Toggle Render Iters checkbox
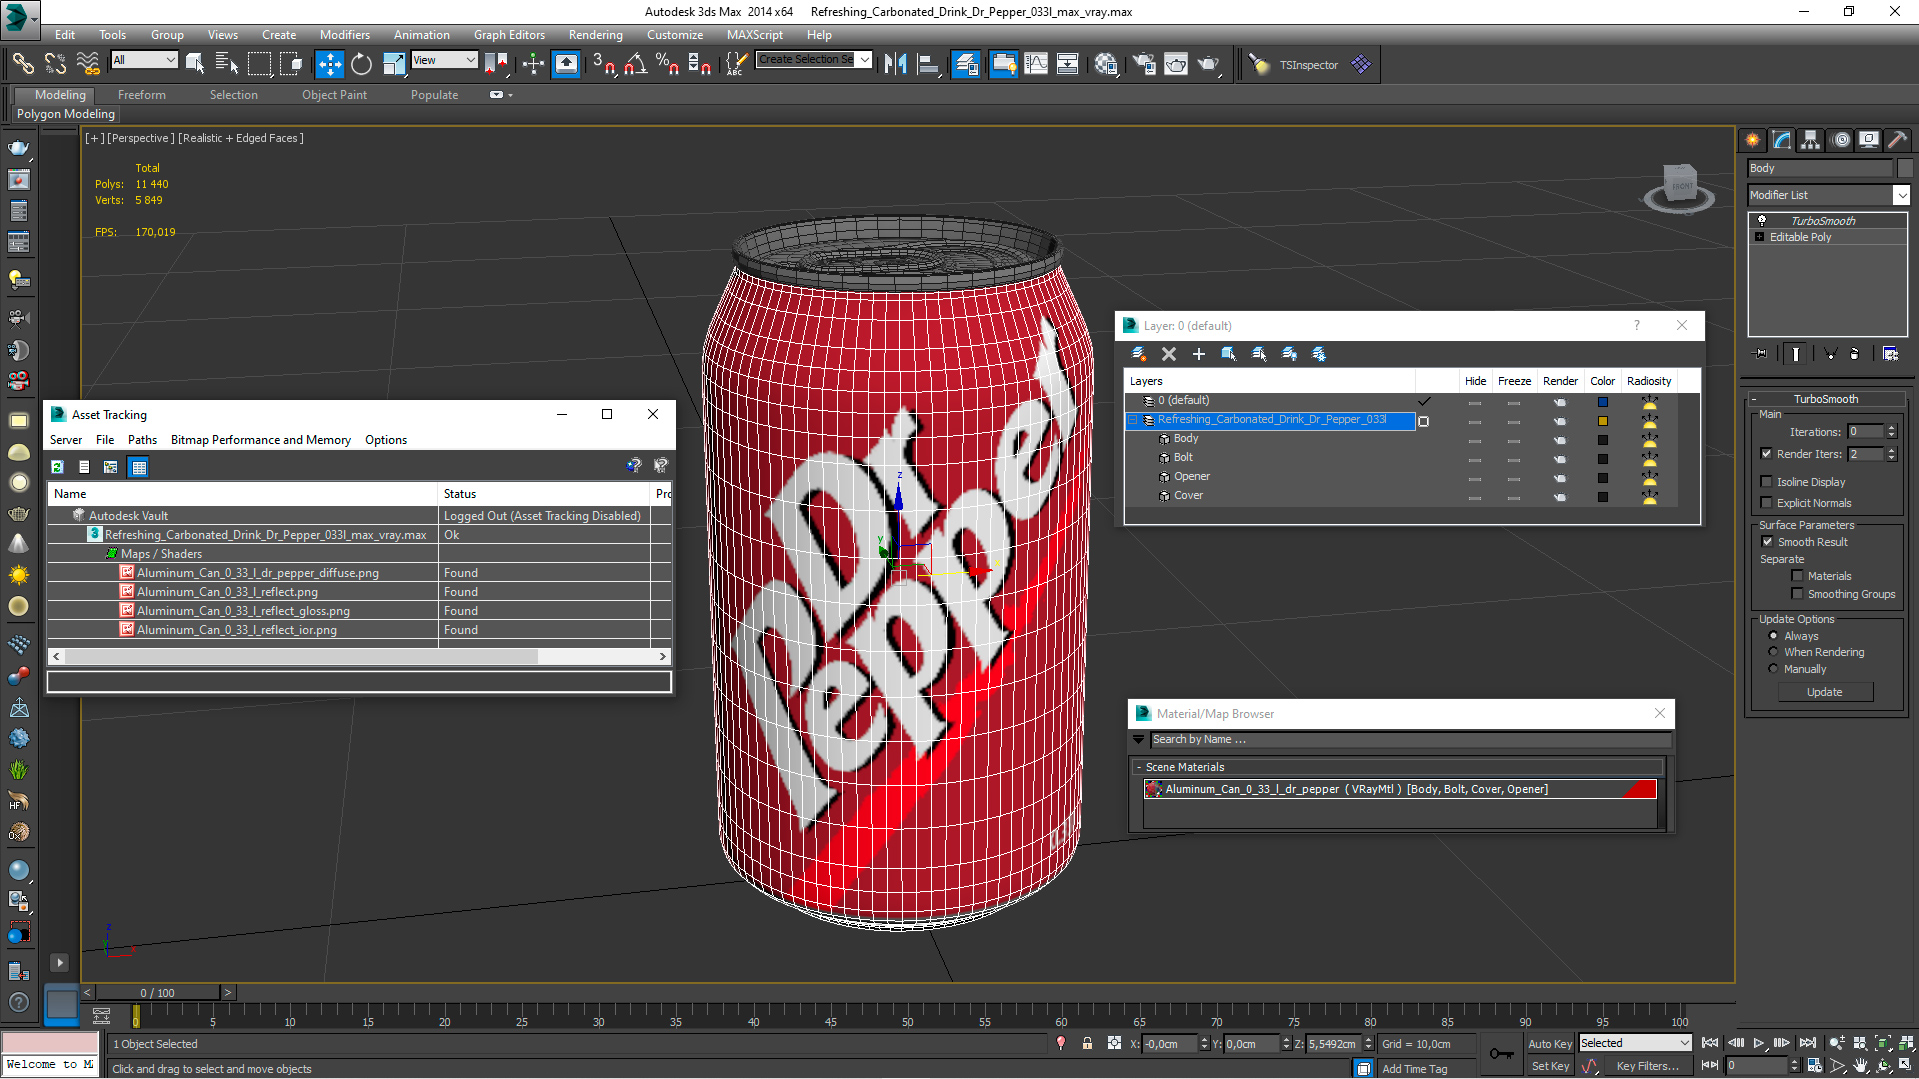 tap(1766, 454)
